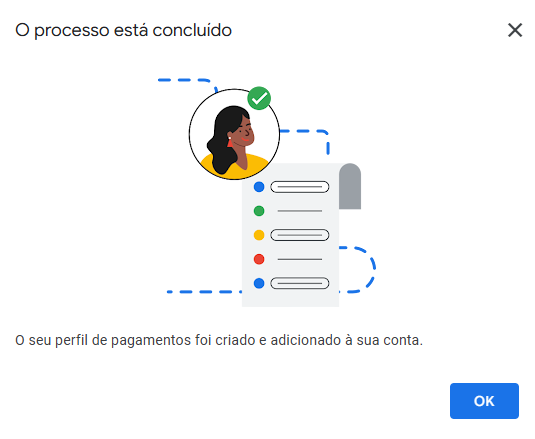Screen dimensions: 535x439
Task: Click the dashed blue line above the avatar
Action: [x=188, y=85]
